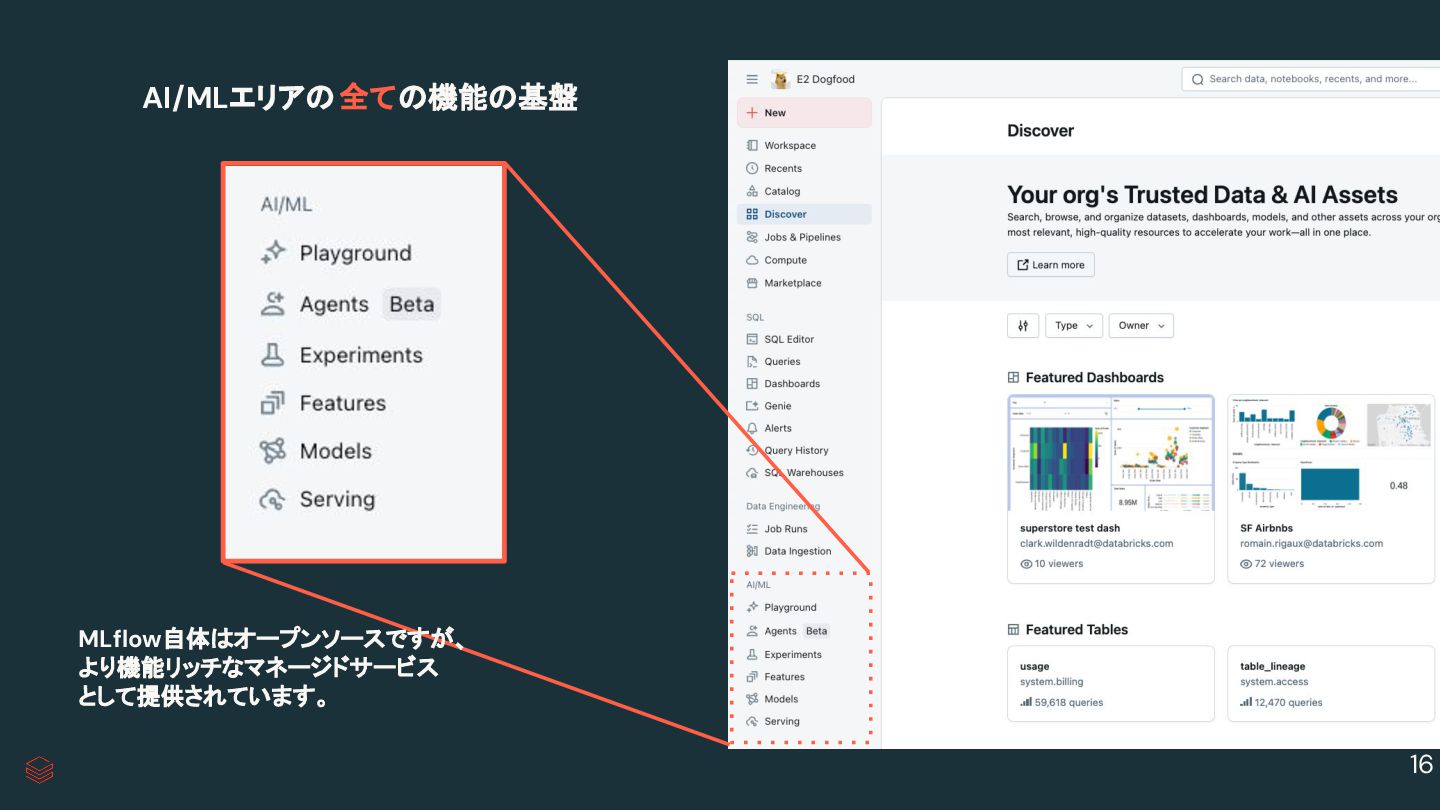Click clark.wildenradt@databricks.com owner text
This screenshot has width=1440, height=810.
1096,544
